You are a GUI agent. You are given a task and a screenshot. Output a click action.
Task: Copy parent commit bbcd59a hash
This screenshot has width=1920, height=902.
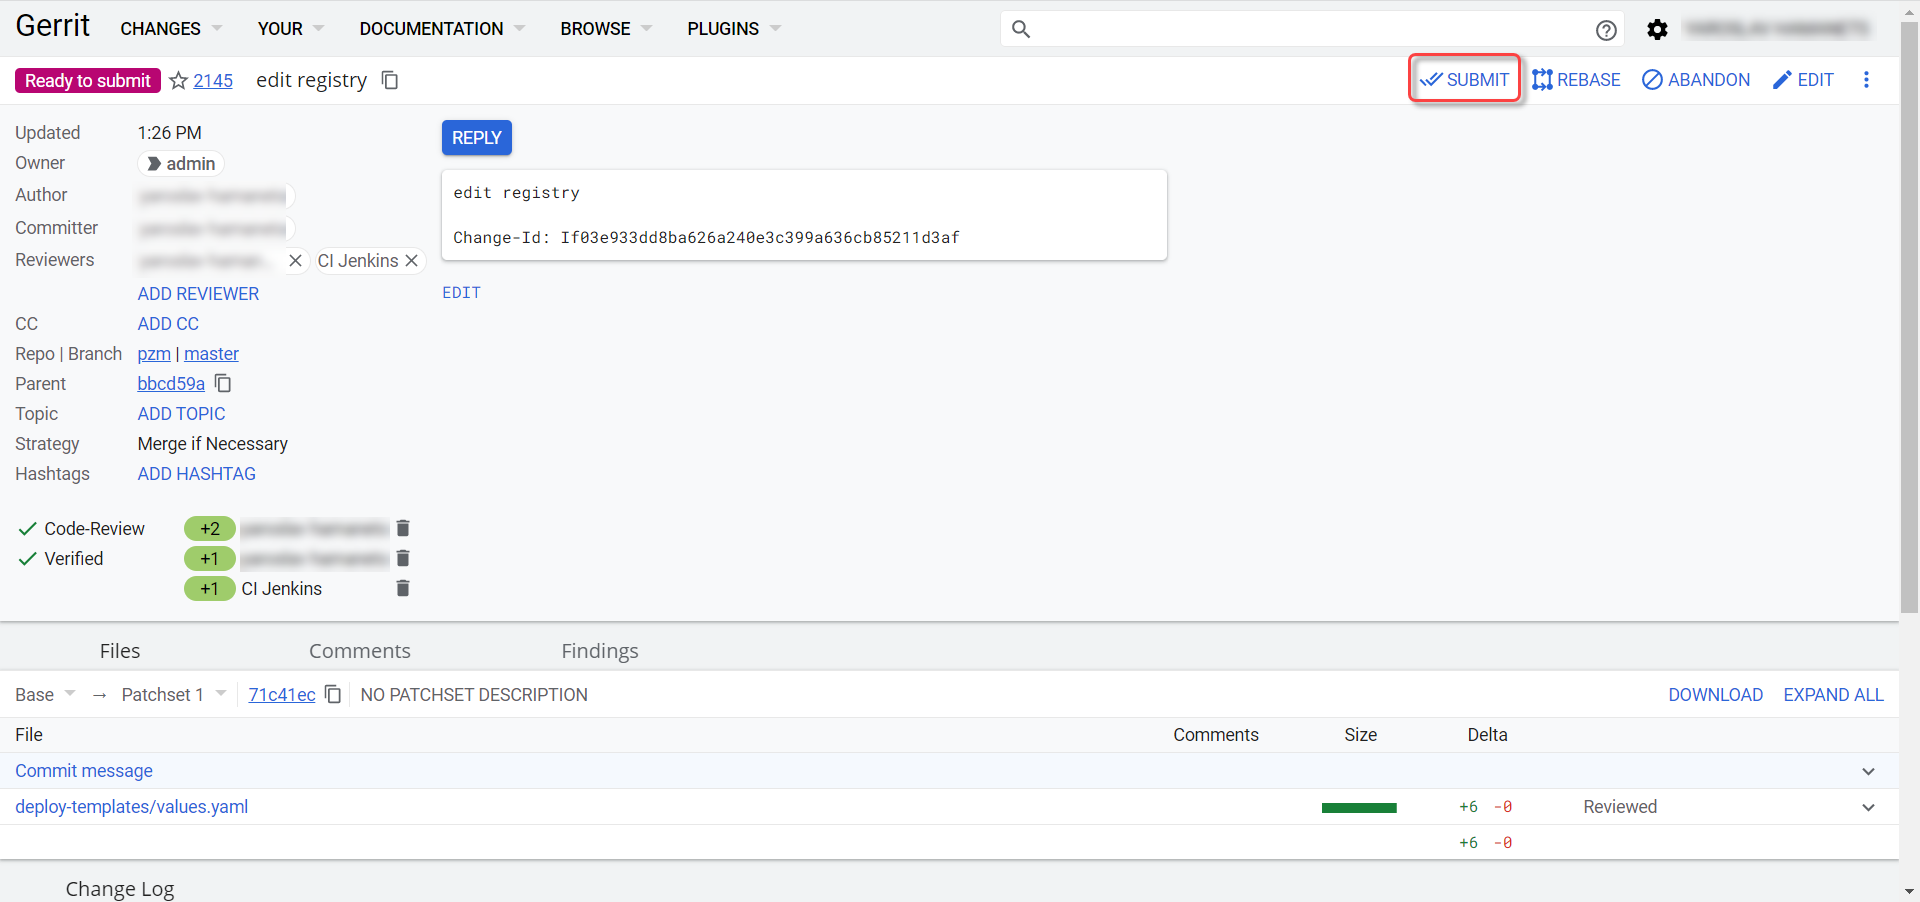pyautogui.click(x=223, y=384)
